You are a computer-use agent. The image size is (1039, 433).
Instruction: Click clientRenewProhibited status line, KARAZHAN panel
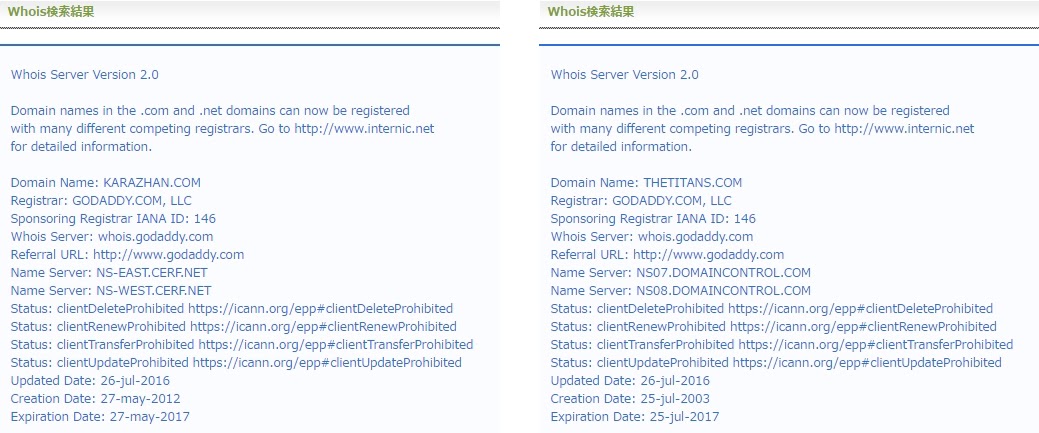pyautogui.click(x=234, y=326)
